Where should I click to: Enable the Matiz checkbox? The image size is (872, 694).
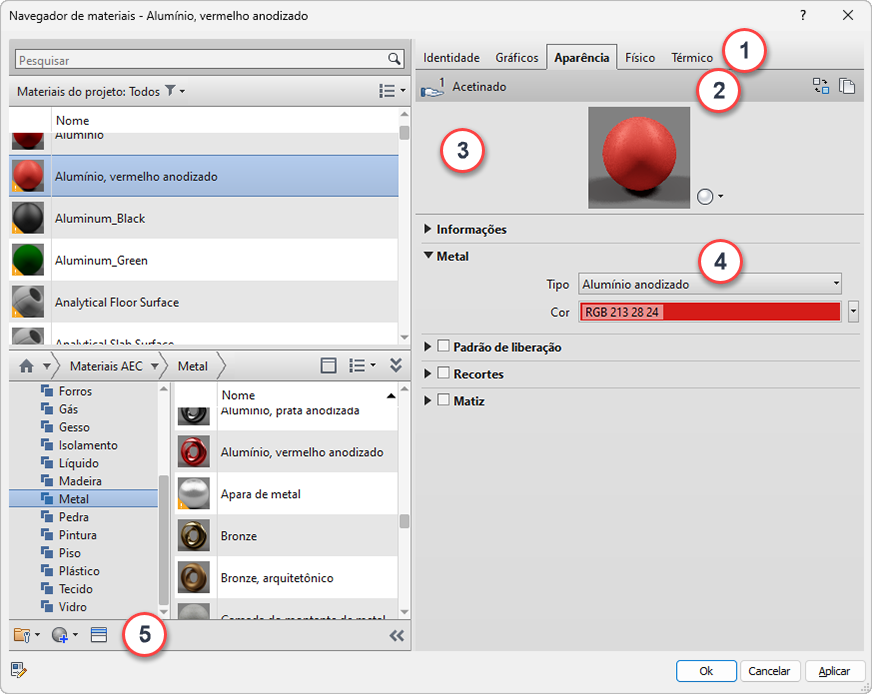(443, 400)
